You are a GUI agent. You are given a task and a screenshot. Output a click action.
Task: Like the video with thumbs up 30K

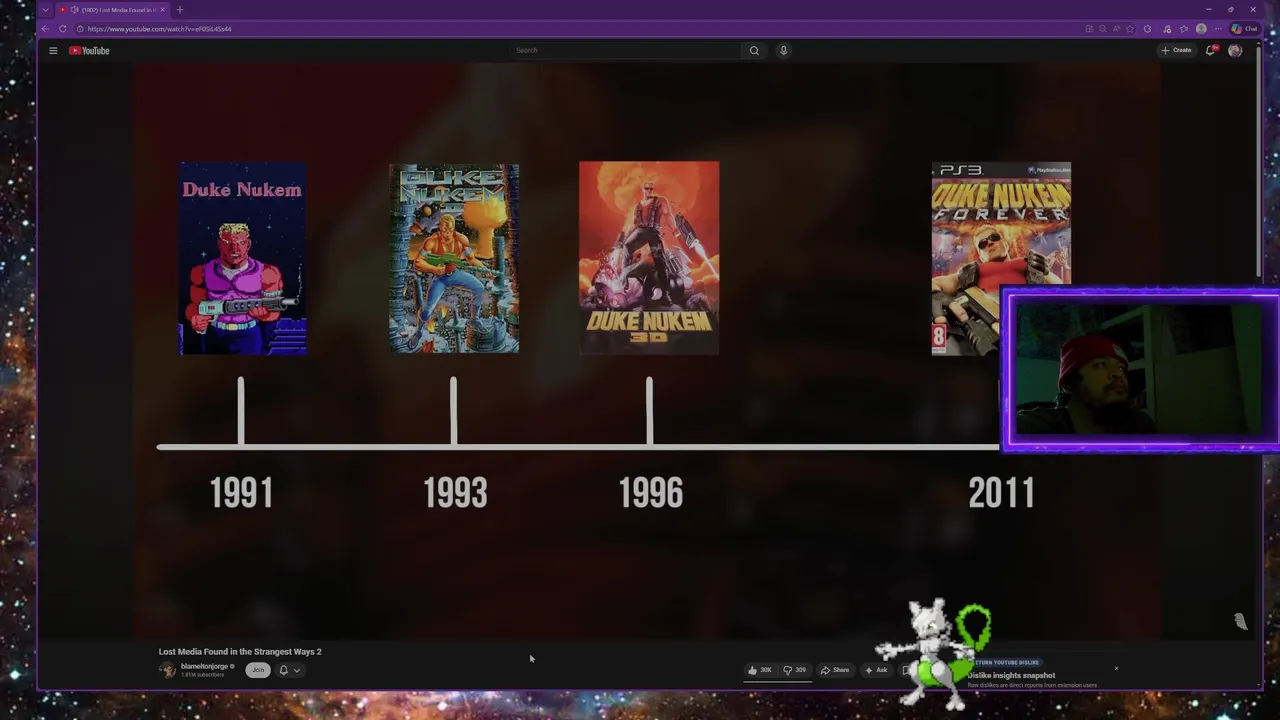click(760, 670)
